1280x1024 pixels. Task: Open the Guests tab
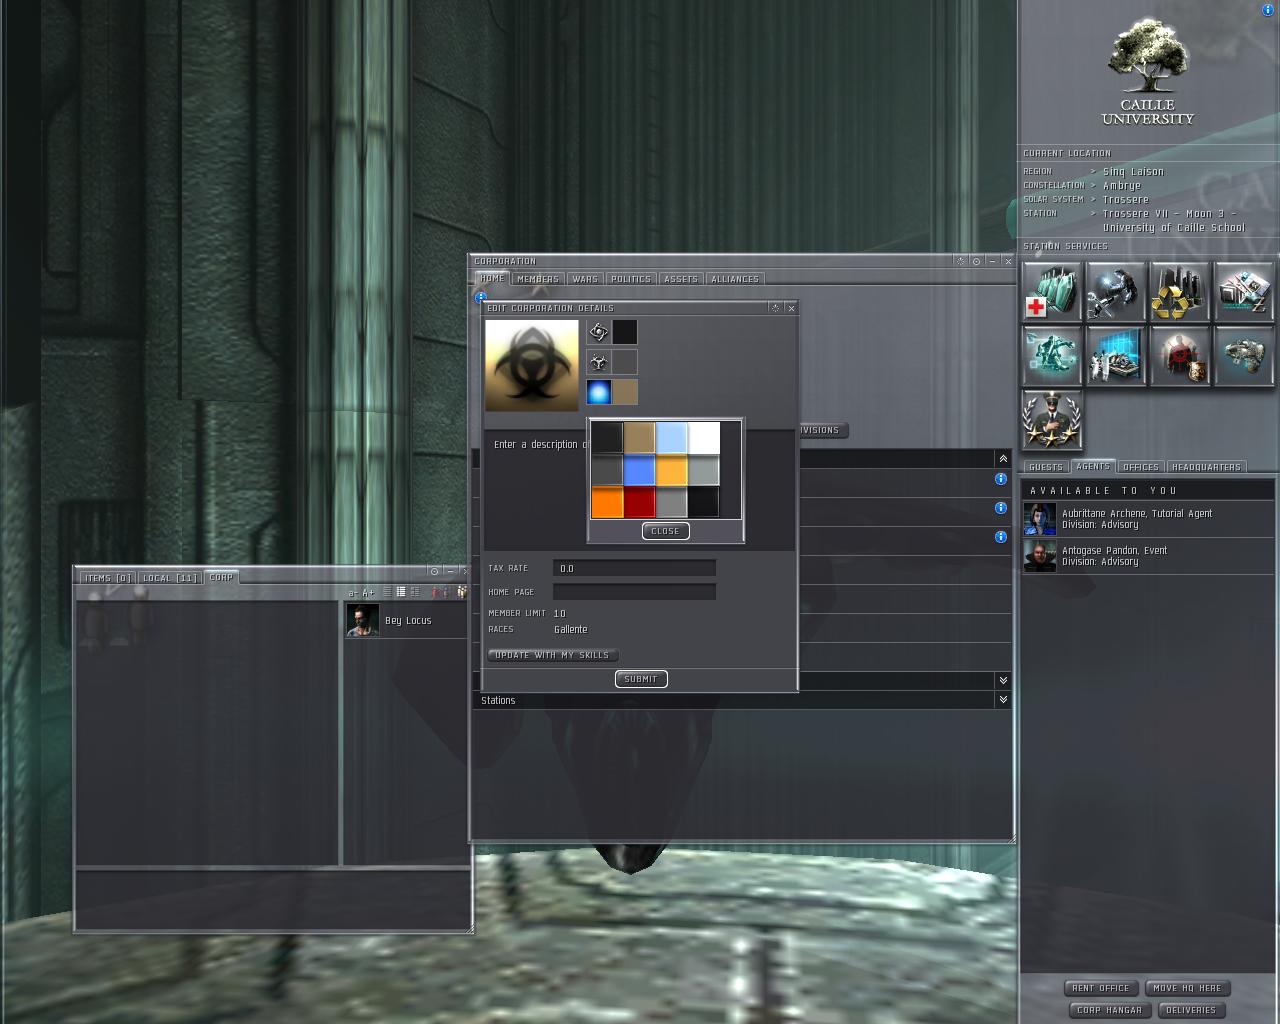[x=1046, y=467]
